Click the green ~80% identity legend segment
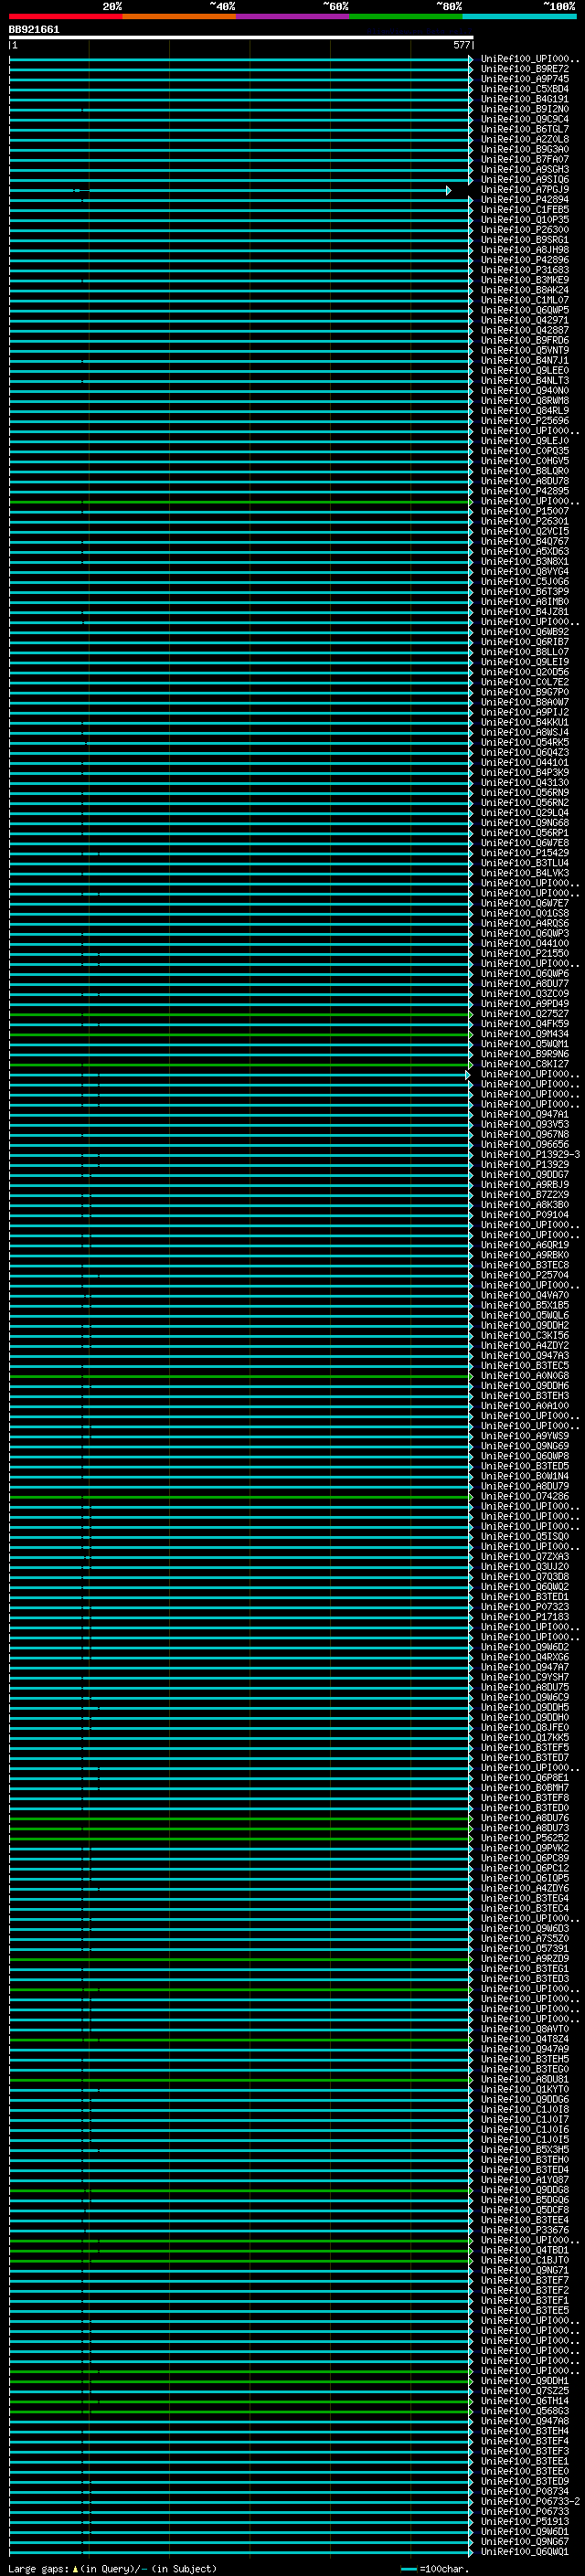Image resolution: width=585 pixels, height=2576 pixels. tap(406, 16)
